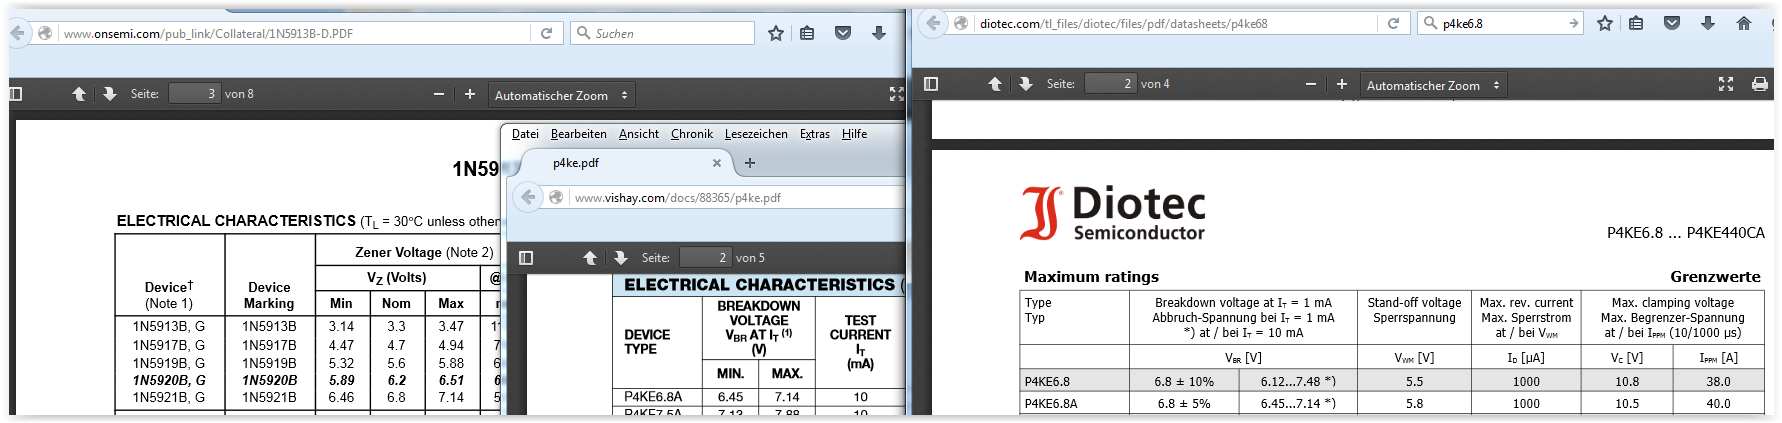The width and height of the screenshot is (1782, 423).
Task: Reload the onsemi 1N5913B PDF page
Action: click(x=546, y=33)
